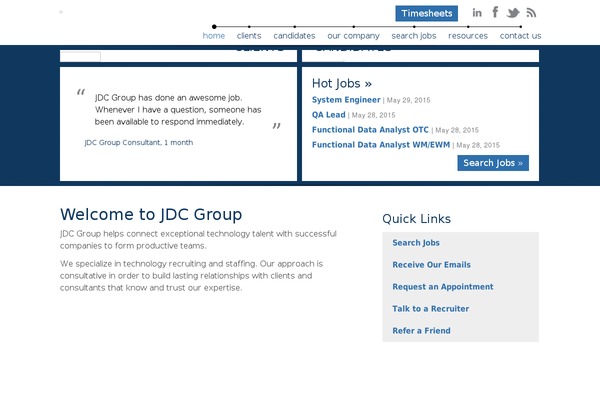Screen dimensions: 600x400
Task: Click the Welcome to JDC Group heading
Action: coord(151,214)
